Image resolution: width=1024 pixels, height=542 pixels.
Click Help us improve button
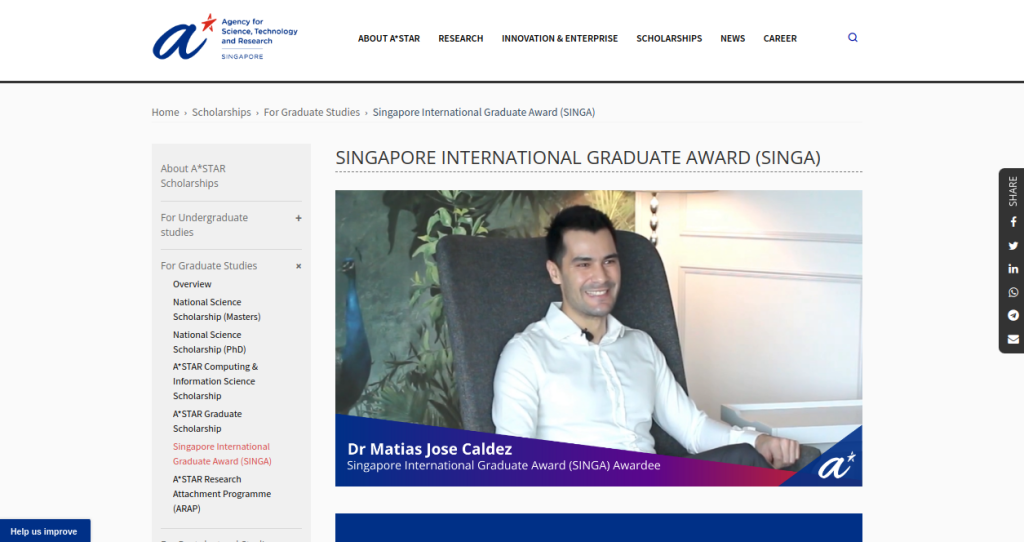point(45,531)
